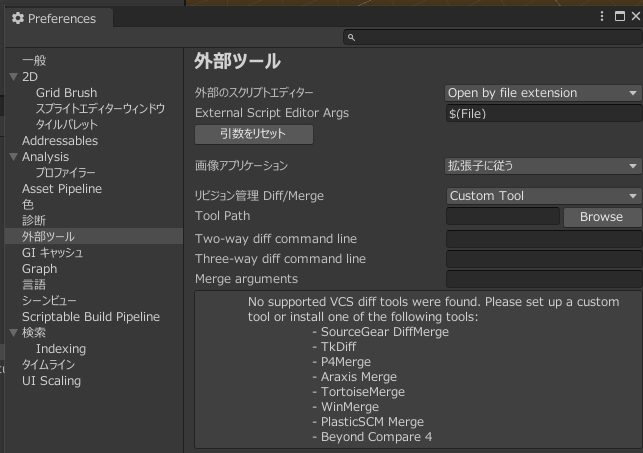This screenshot has width=643, height=453.
Task: Click the Two-way diff command line field
Action: click(x=542, y=239)
